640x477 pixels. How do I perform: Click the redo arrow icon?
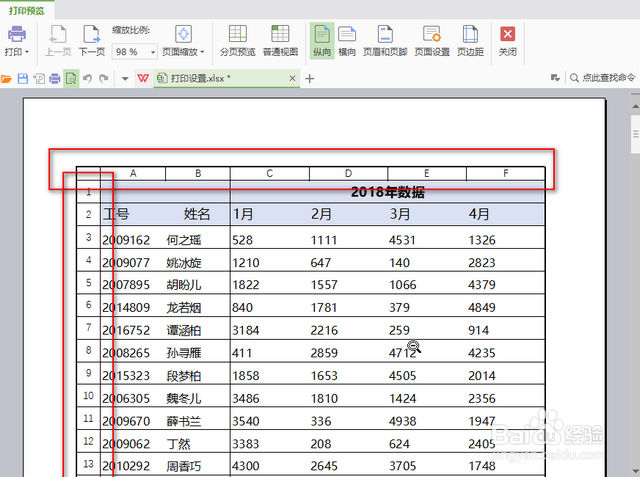tap(104, 78)
